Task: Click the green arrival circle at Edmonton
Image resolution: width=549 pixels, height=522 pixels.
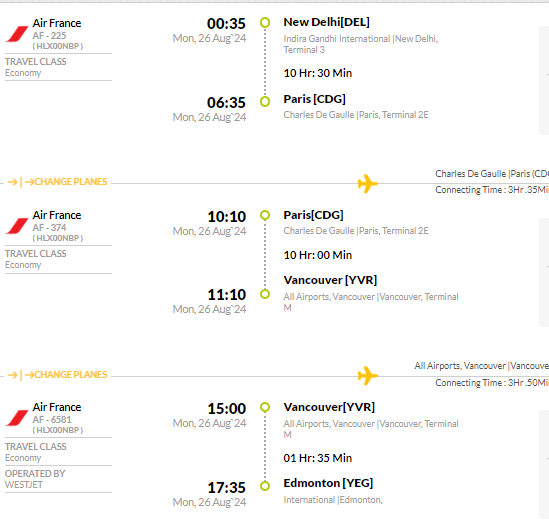Action: [x=265, y=486]
